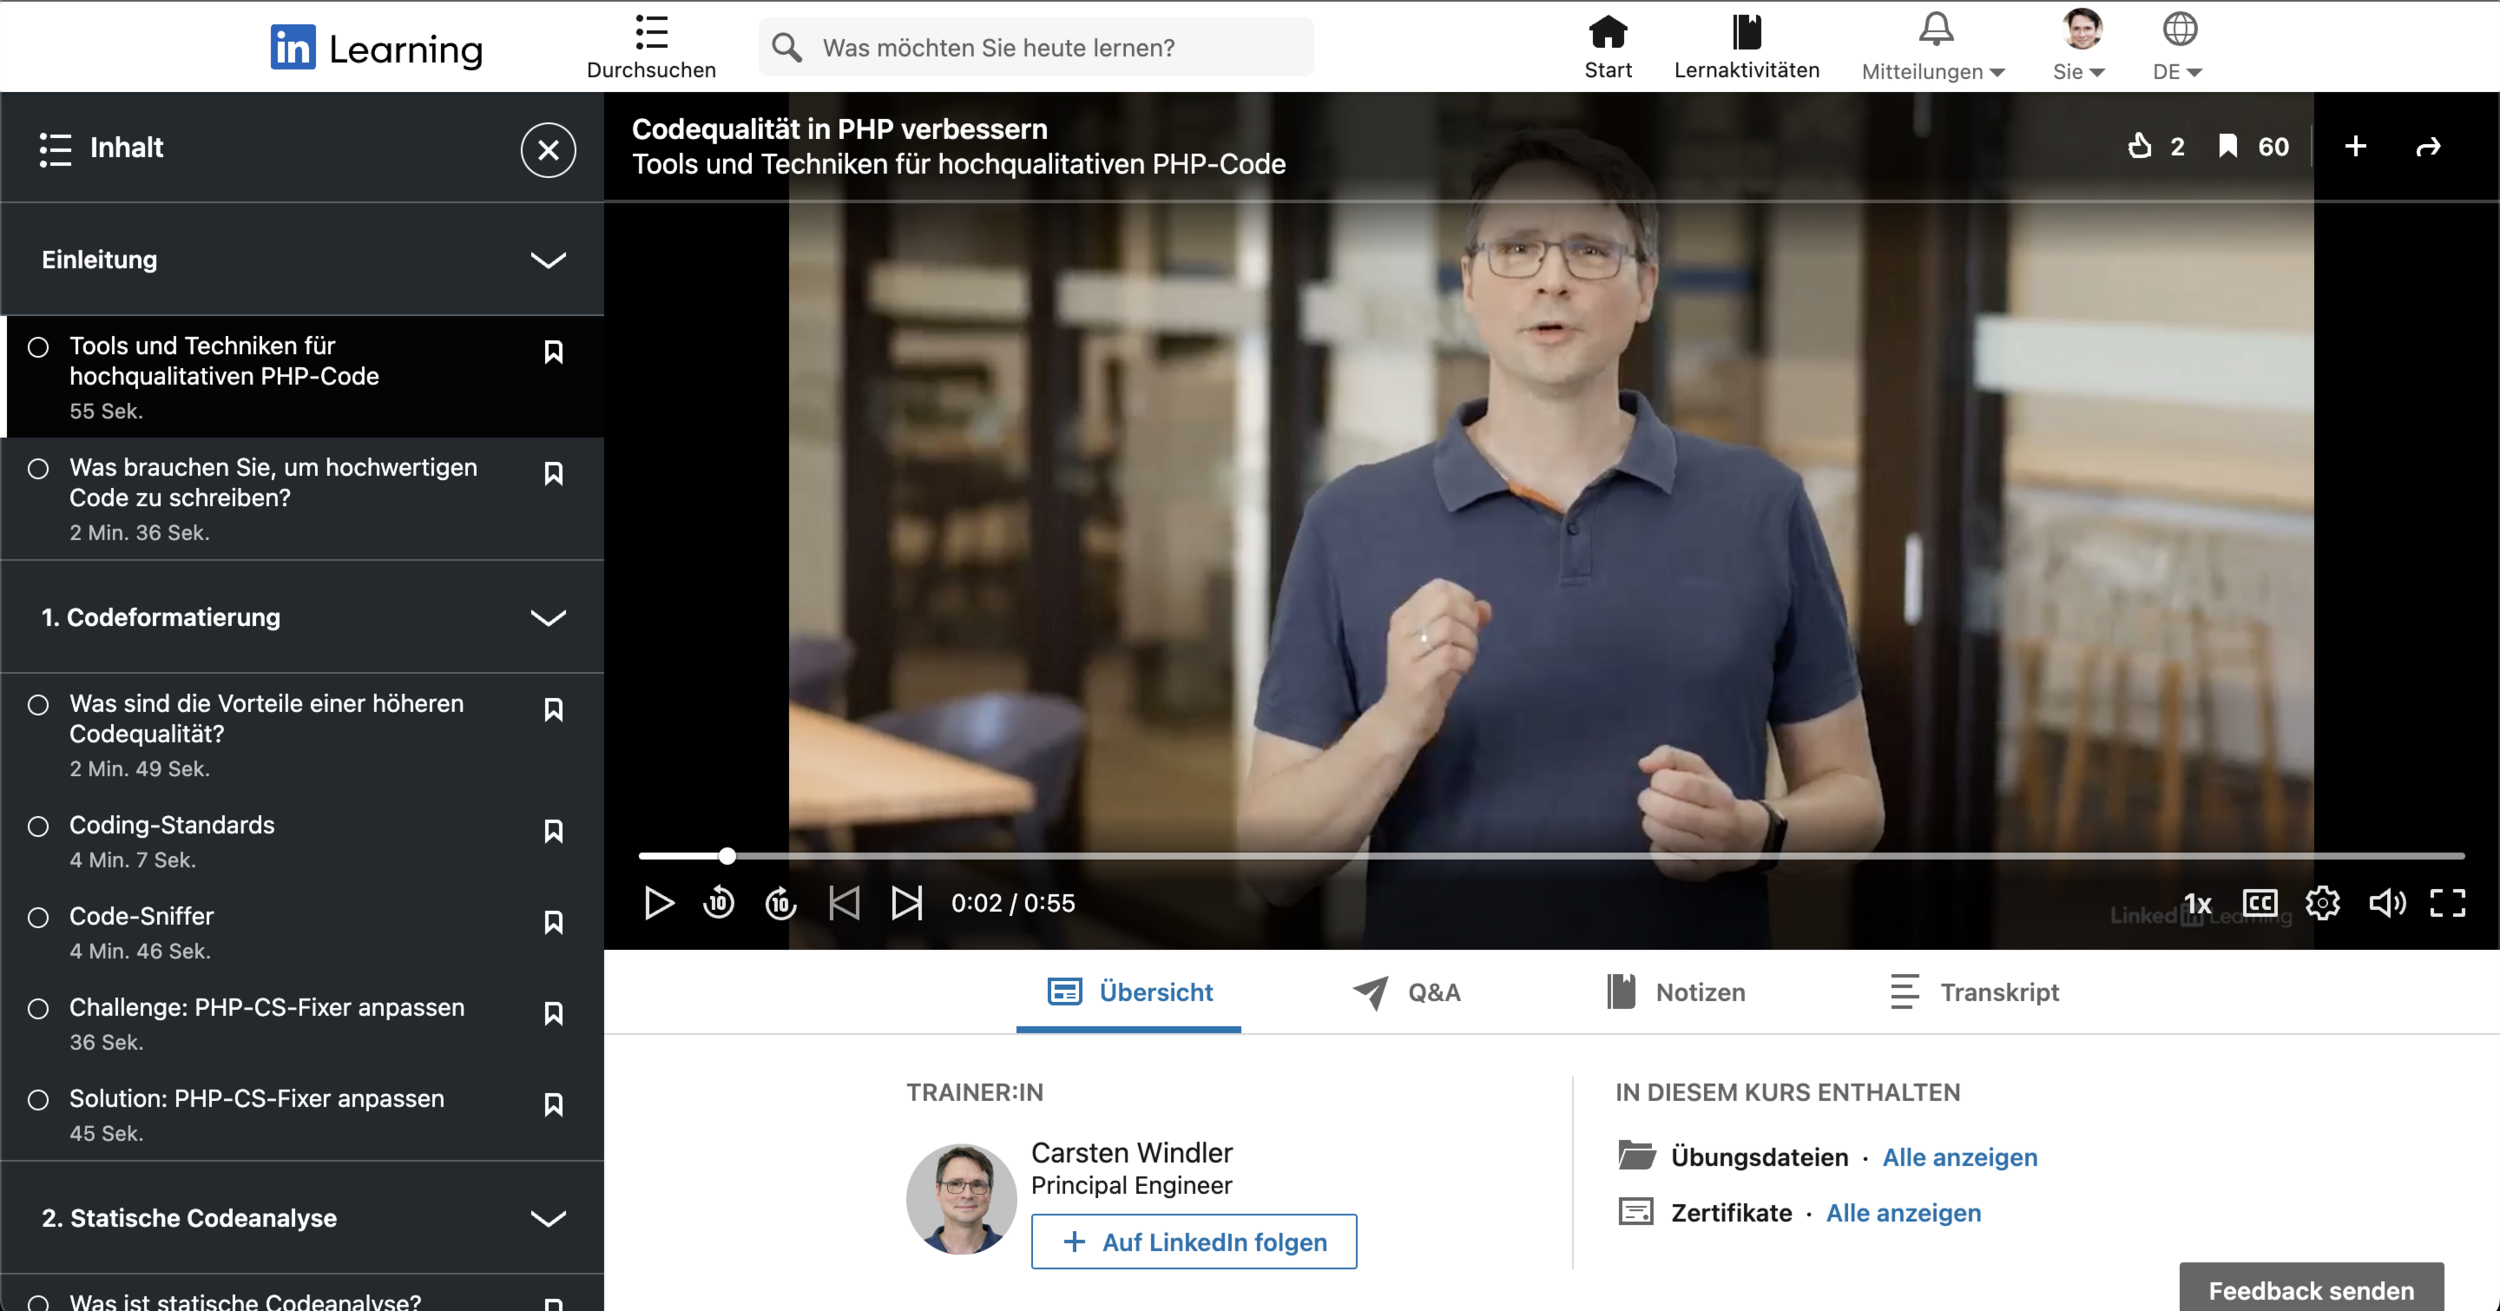The image size is (2500, 1311).
Task: Collapse the 1. Codeformatierung section
Action: click(547, 617)
